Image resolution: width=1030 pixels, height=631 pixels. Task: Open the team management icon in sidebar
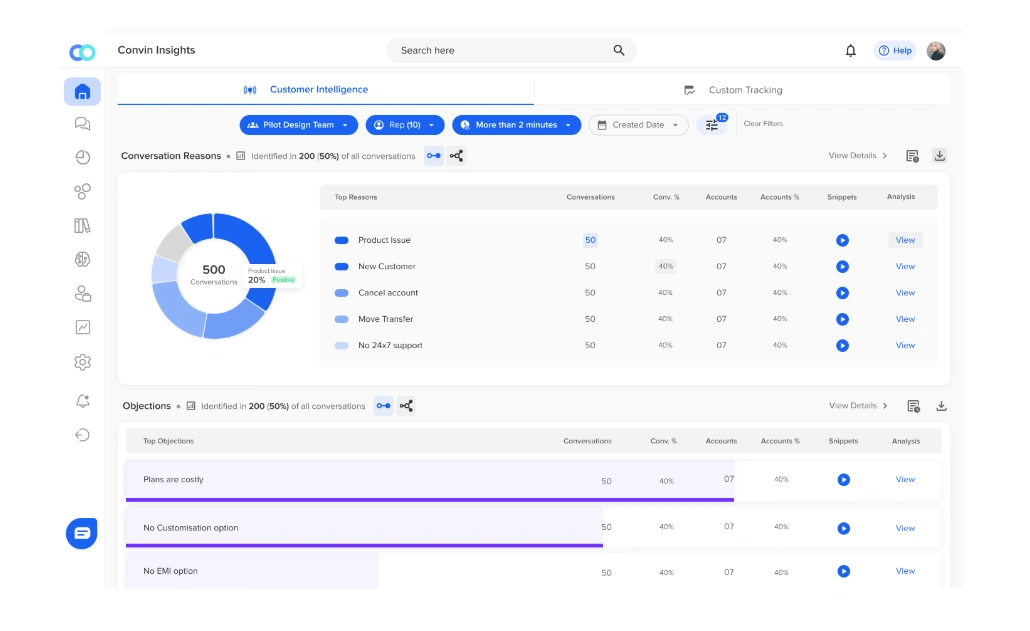click(82, 292)
